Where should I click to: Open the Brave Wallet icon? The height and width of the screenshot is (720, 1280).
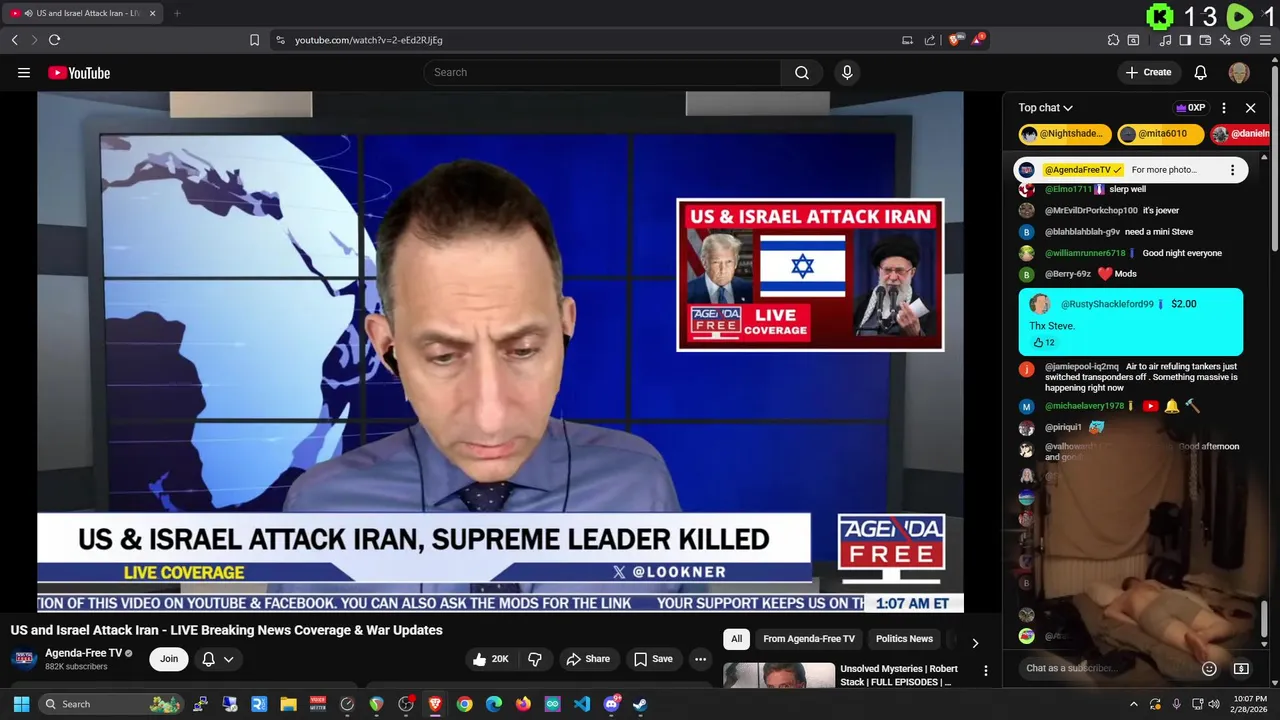tap(1205, 40)
